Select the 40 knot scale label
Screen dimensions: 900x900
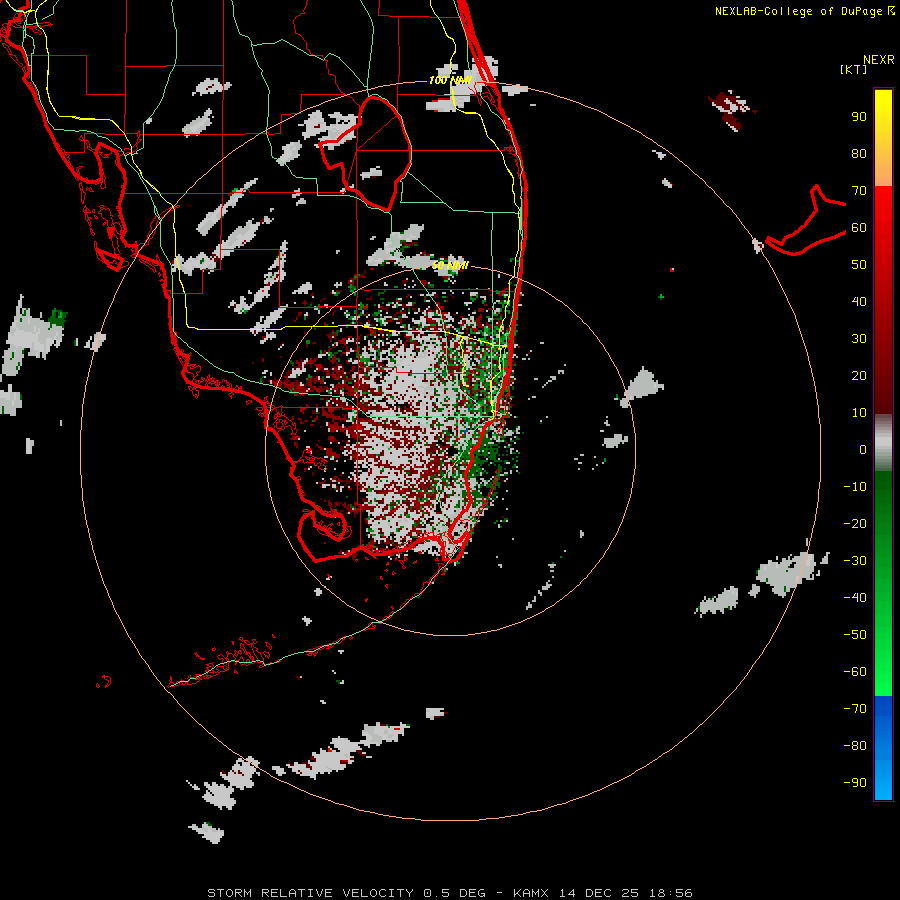859,302
